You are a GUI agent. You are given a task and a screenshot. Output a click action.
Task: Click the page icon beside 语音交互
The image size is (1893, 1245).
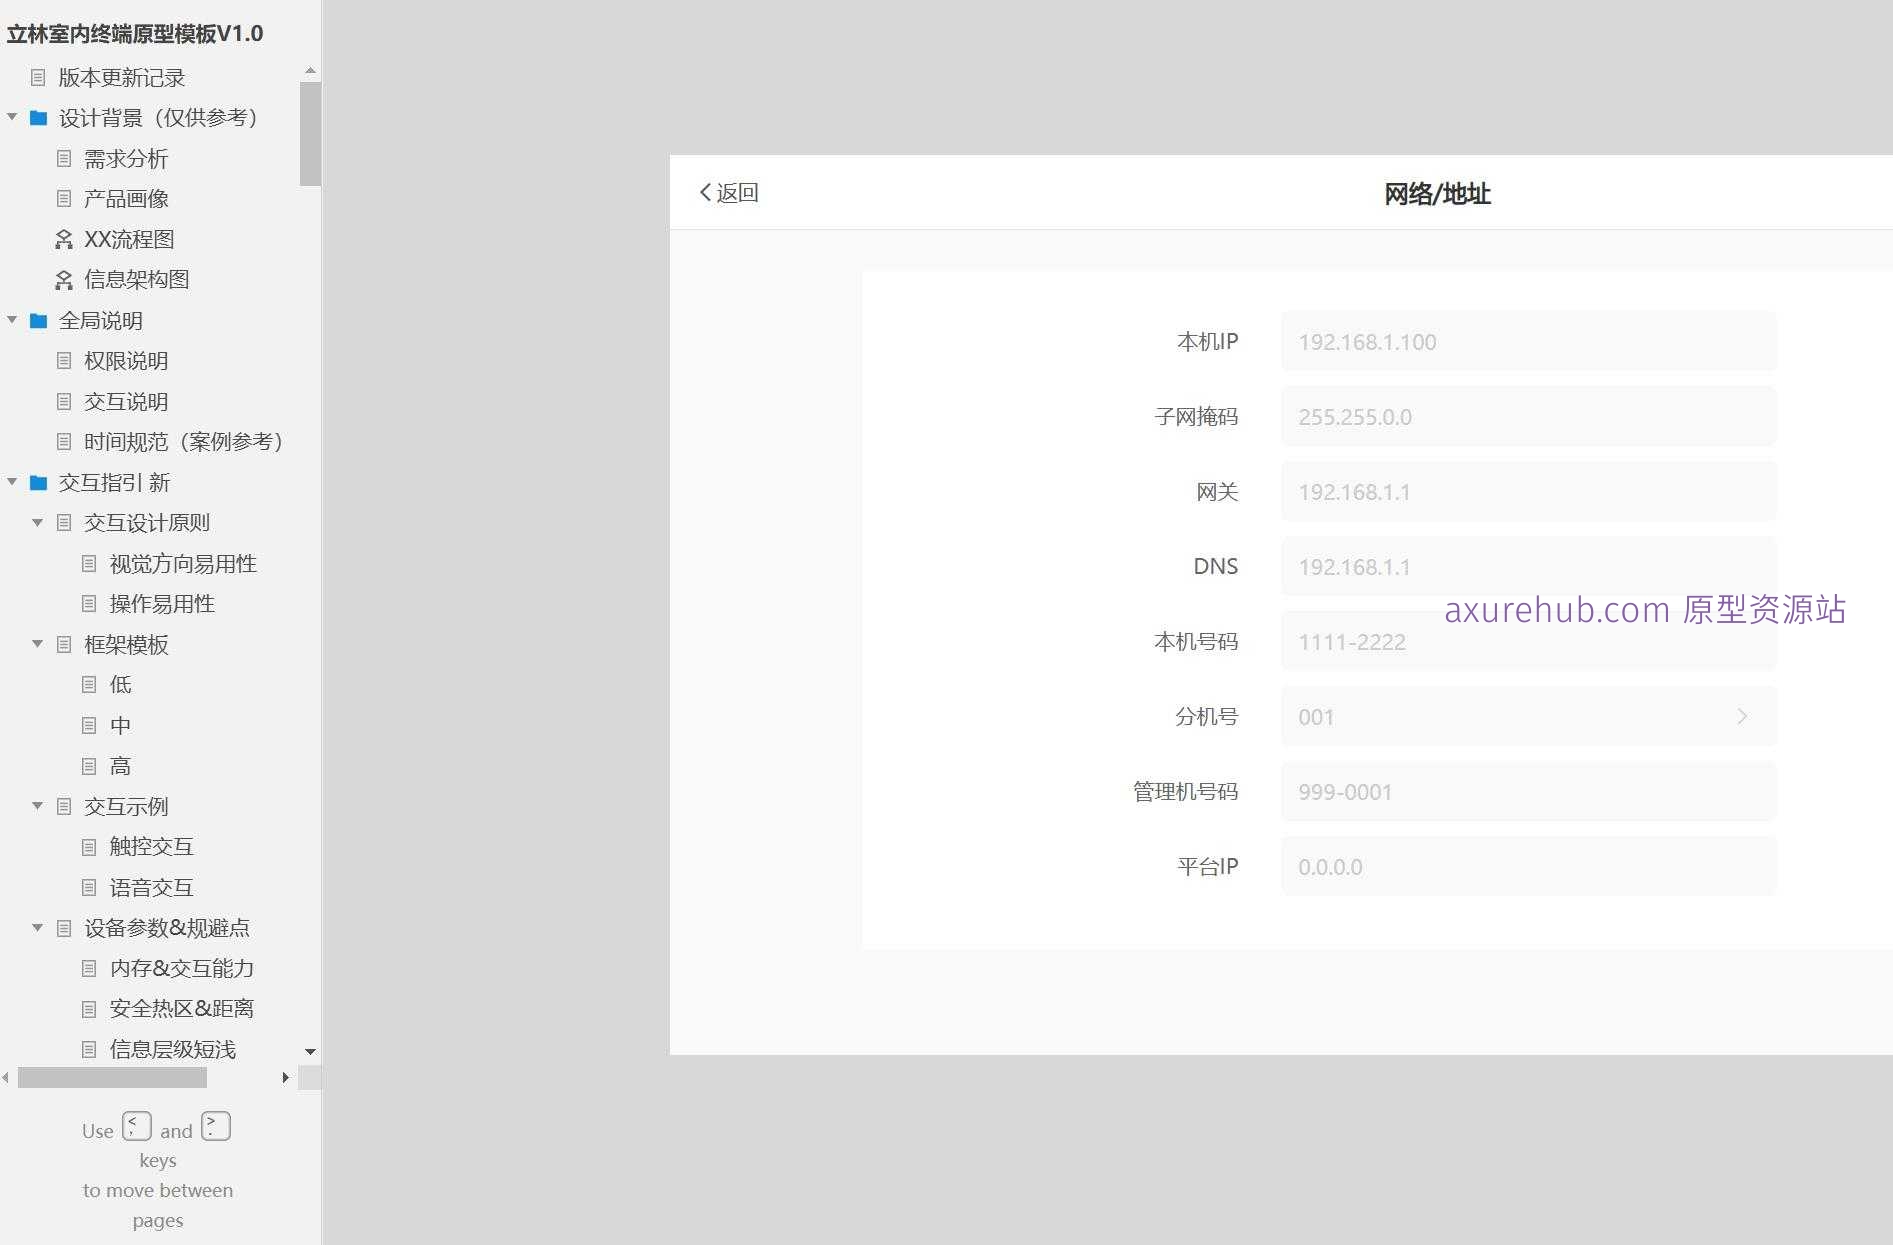click(89, 887)
